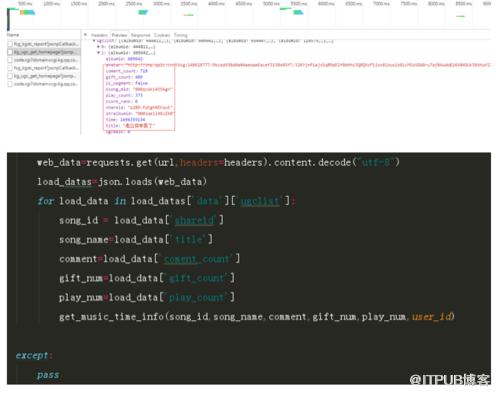500x395 pixels.
Task: Click the play_count value 373
Action: (139, 95)
